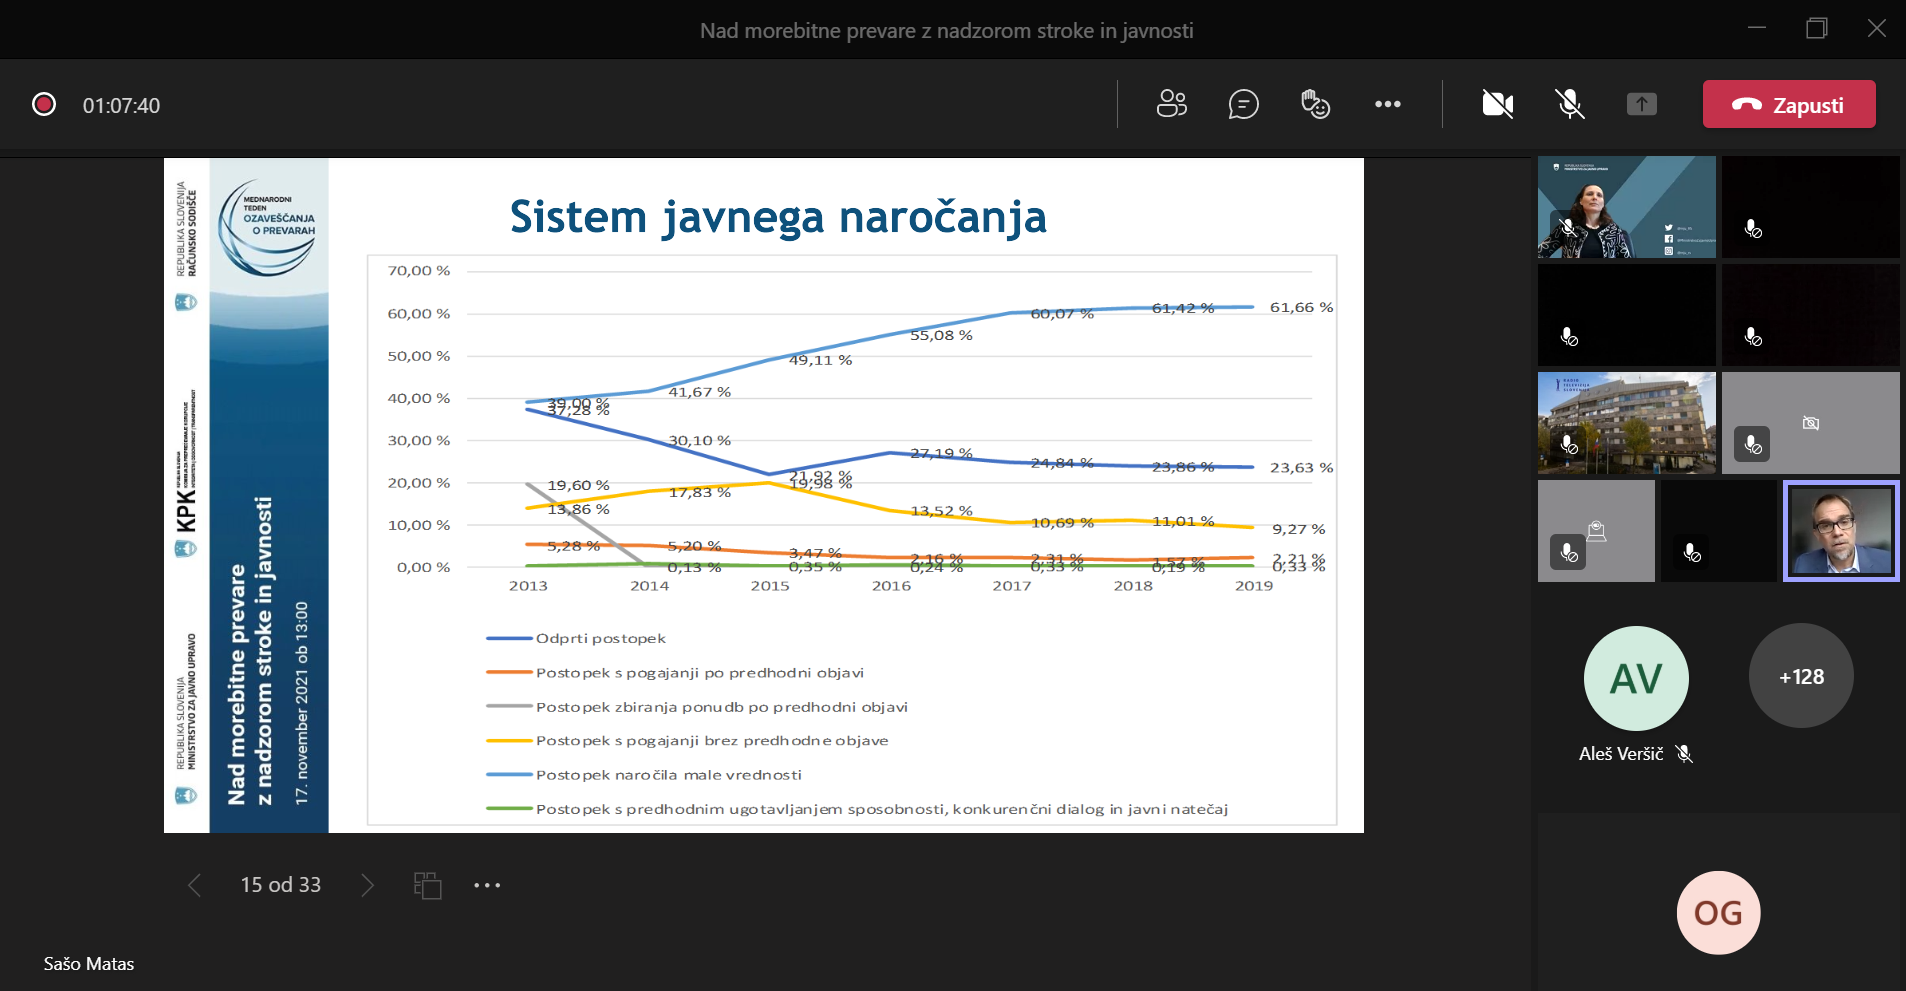Viewport: 1906px width, 991px height.
Task: Show the +128 additional participants
Action: (1800, 677)
